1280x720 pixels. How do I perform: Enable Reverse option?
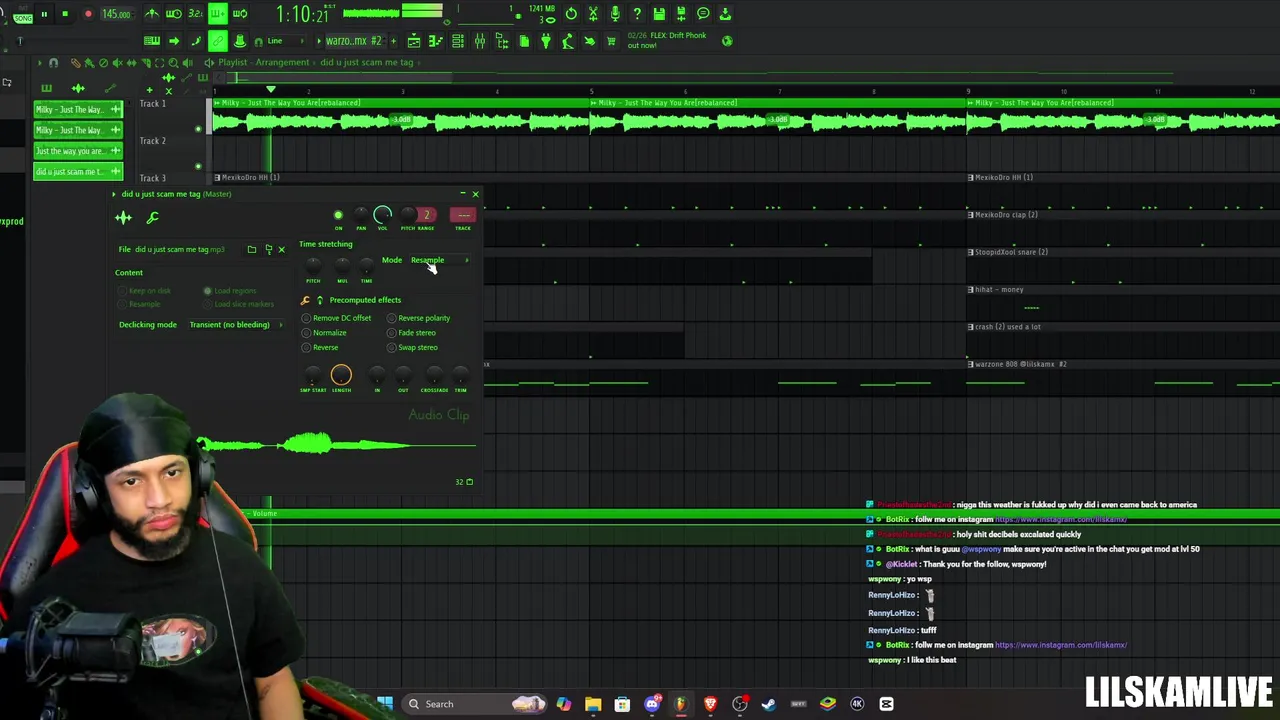click(320, 348)
